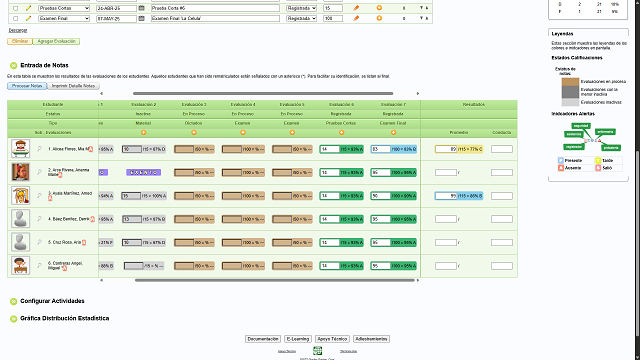Viewport: 640px width, 360px height.
Task: Click magnifier icon next to student 5 Cruz Rosa
Action: 40,242
